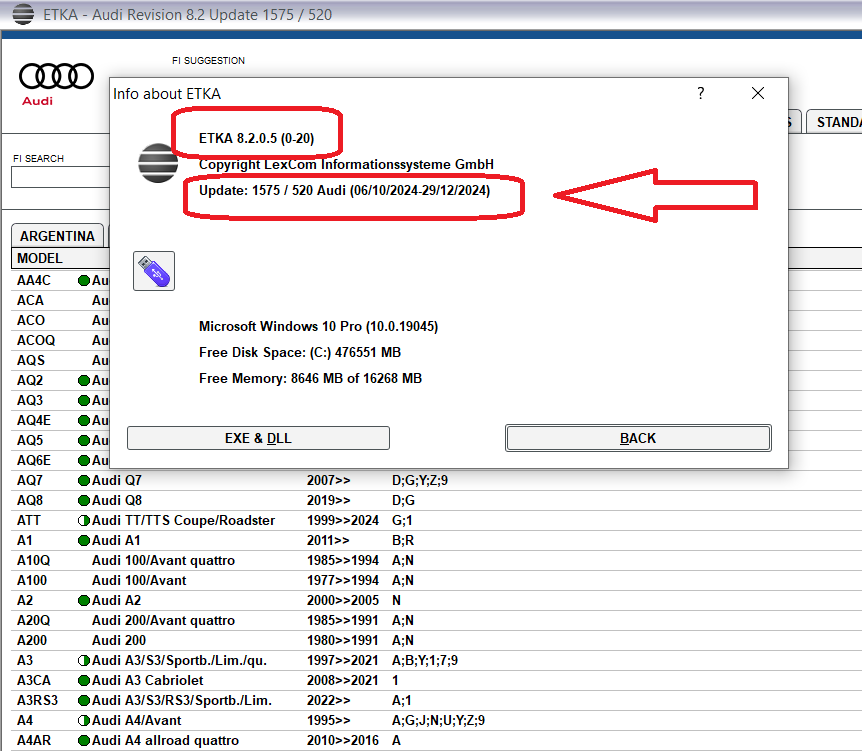Click the year range 2000>>2005
The image size is (862, 751).
(343, 600)
